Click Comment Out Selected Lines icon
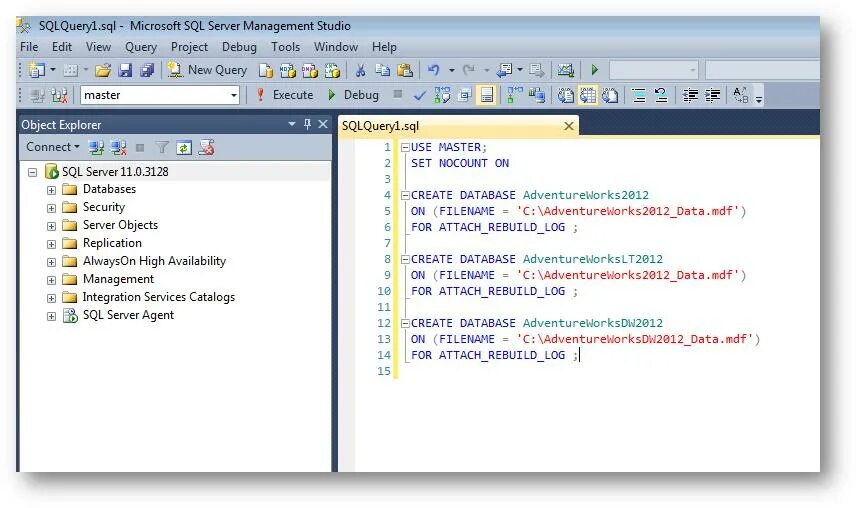Screen dimensions: 856x508 click(639, 95)
